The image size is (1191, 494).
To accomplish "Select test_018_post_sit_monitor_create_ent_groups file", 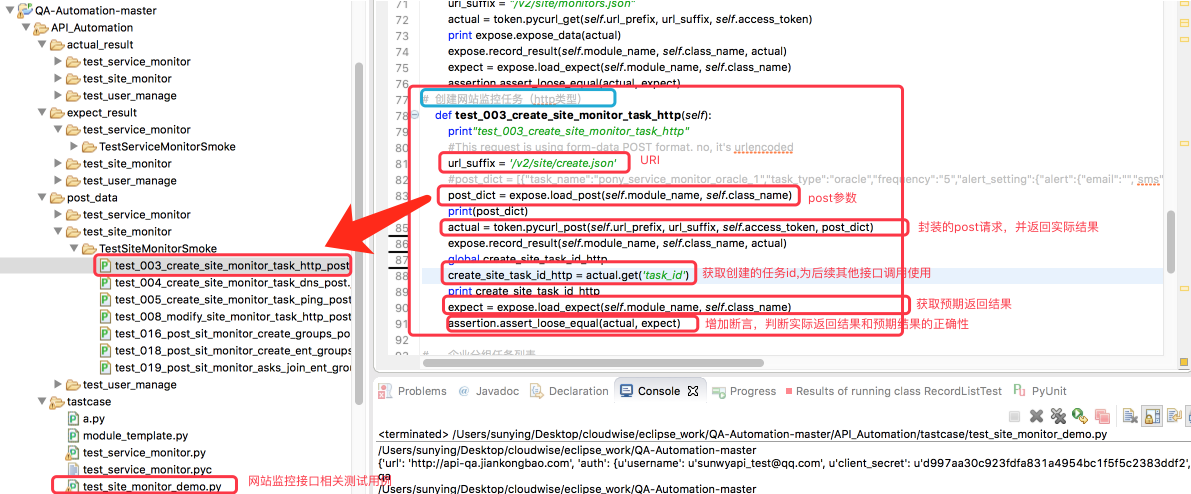I will coord(233,350).
